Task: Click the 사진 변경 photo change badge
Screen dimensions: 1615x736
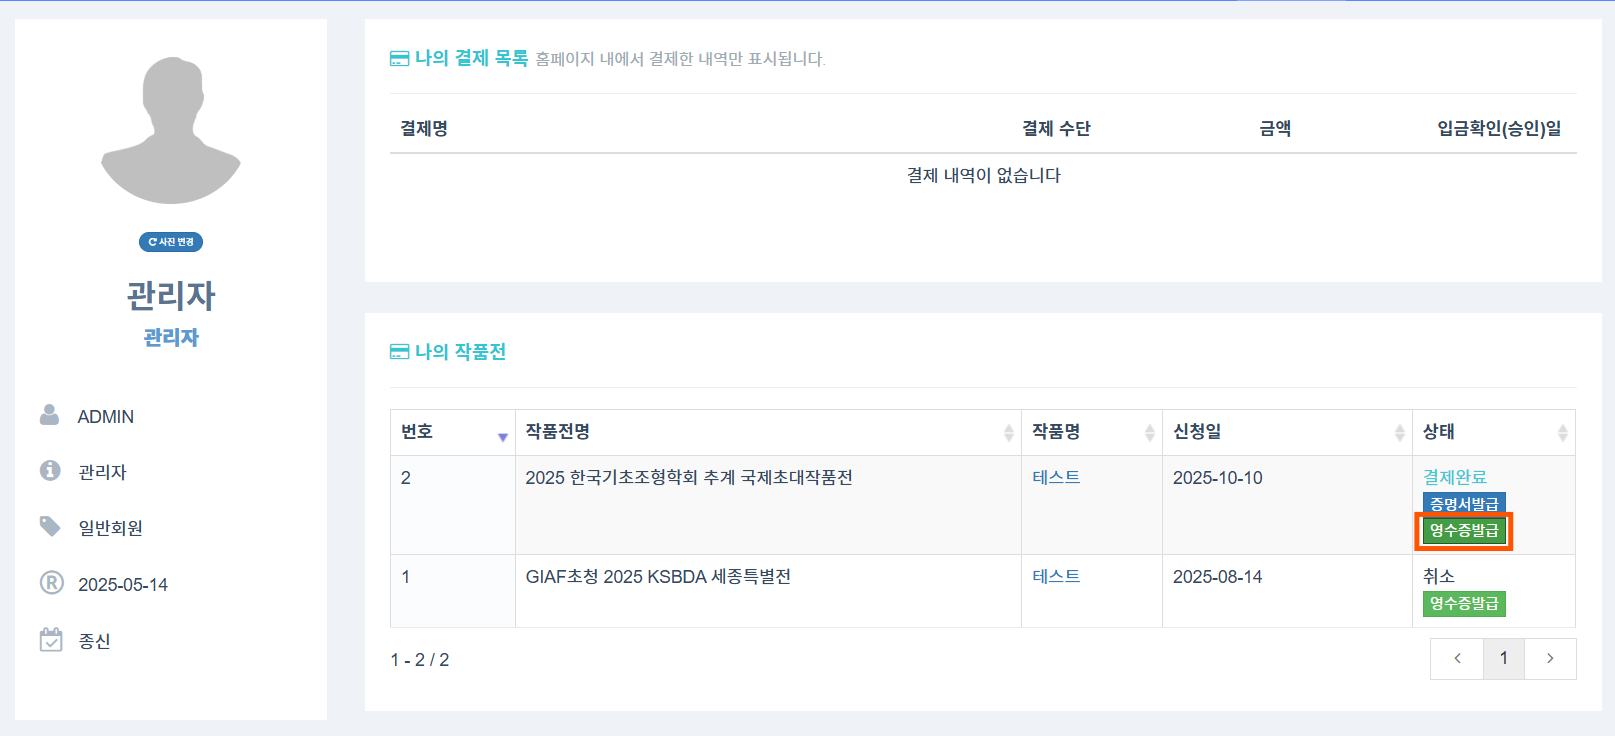Action: [x=171, y=242]
